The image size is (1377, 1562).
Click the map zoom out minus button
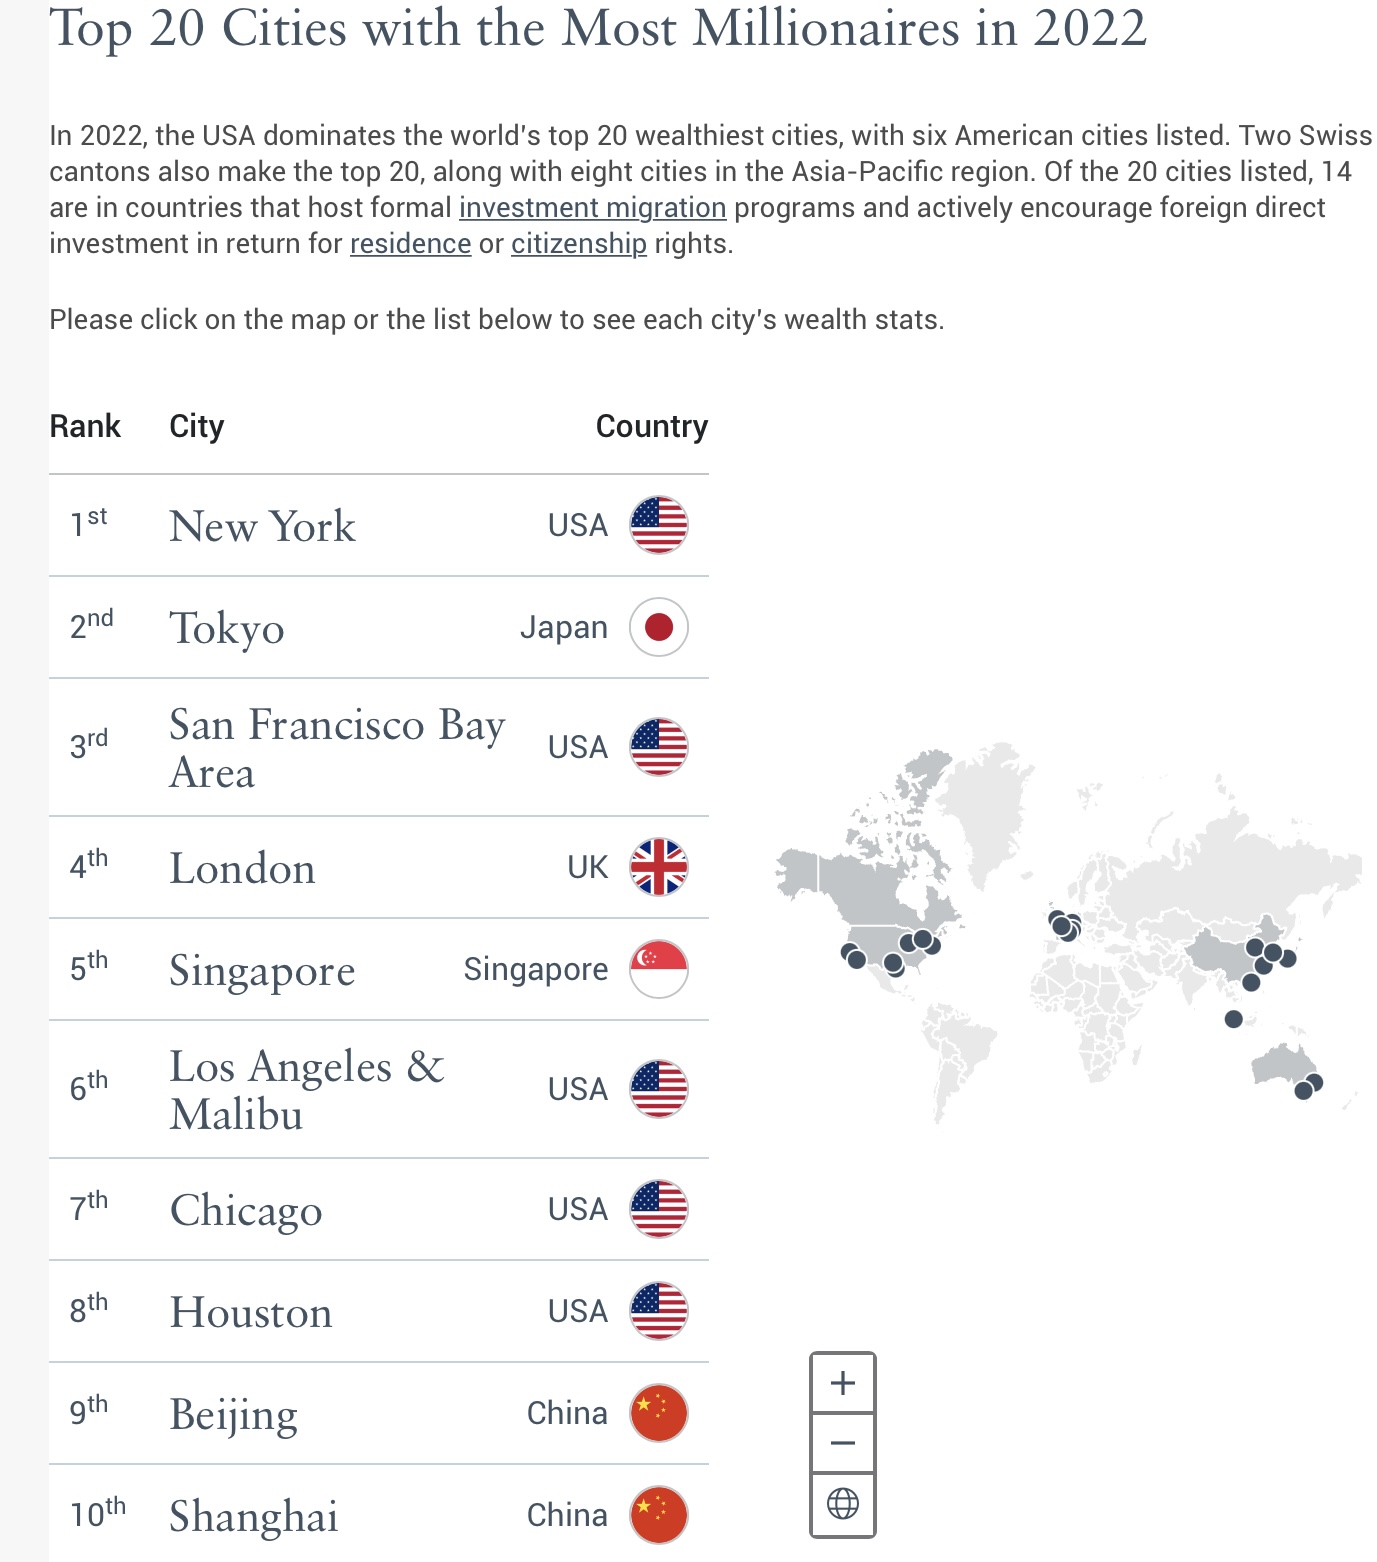point(842,1443)
